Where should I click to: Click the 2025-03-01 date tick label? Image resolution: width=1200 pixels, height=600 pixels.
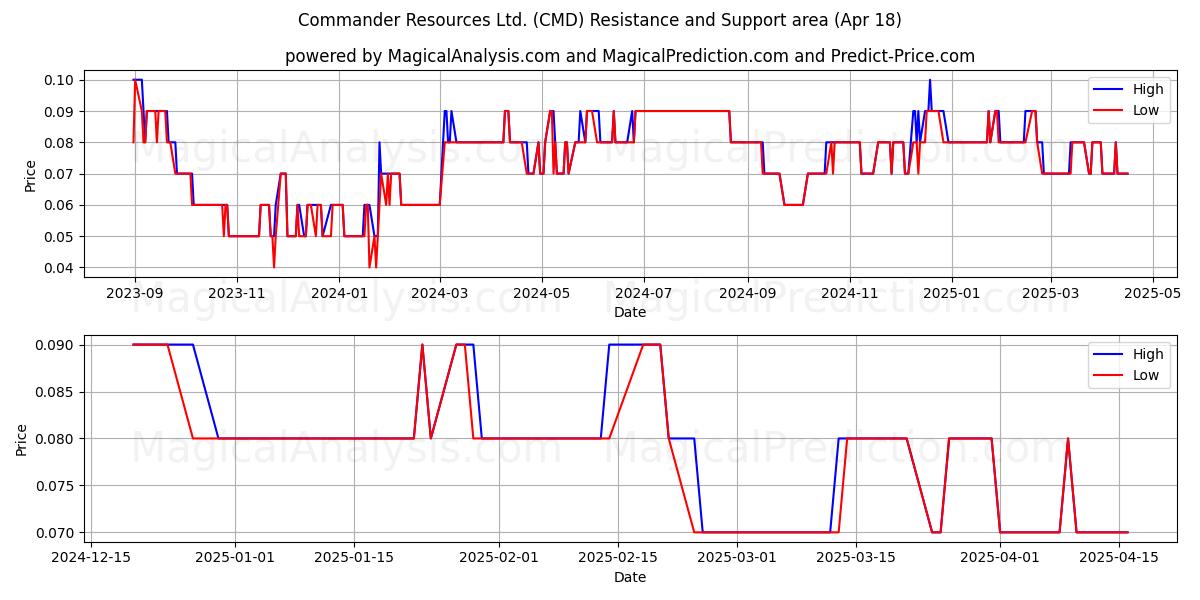736,558
